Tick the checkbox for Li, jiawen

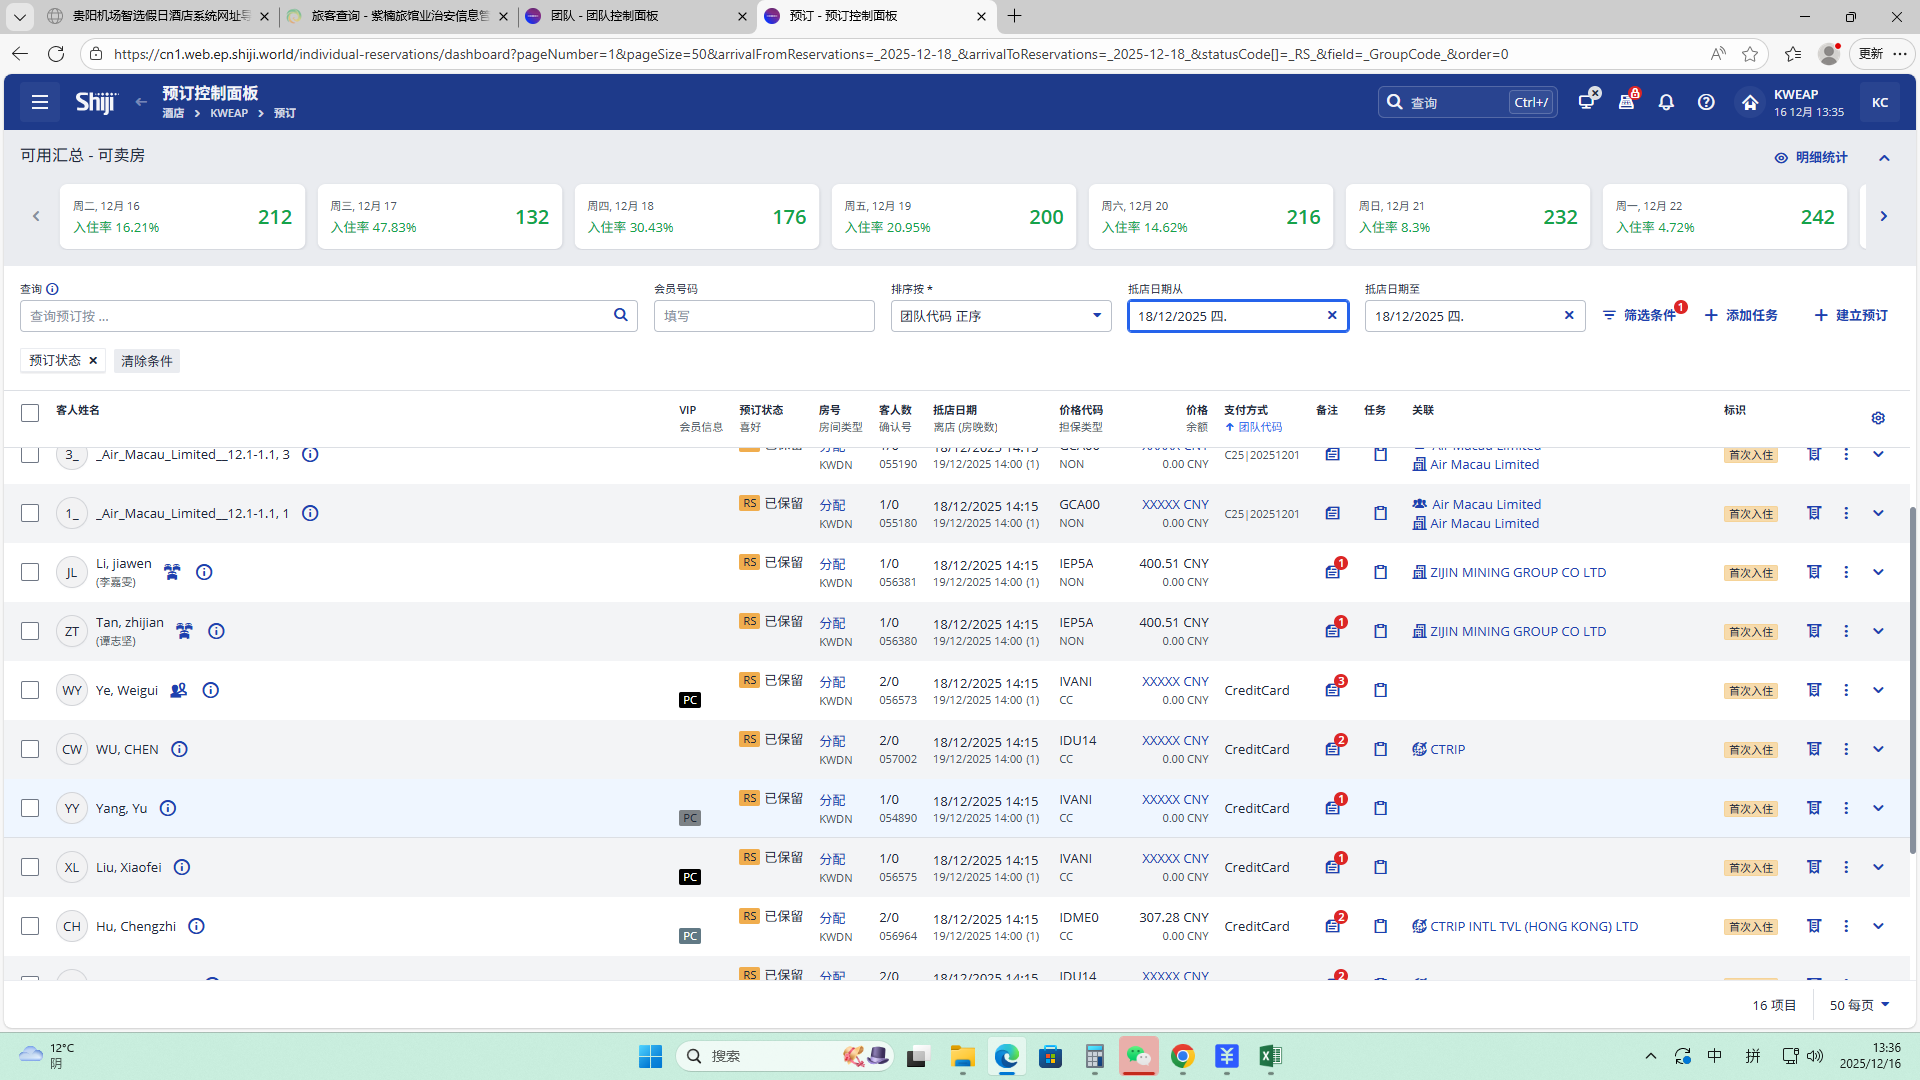(x=30, y=572)
